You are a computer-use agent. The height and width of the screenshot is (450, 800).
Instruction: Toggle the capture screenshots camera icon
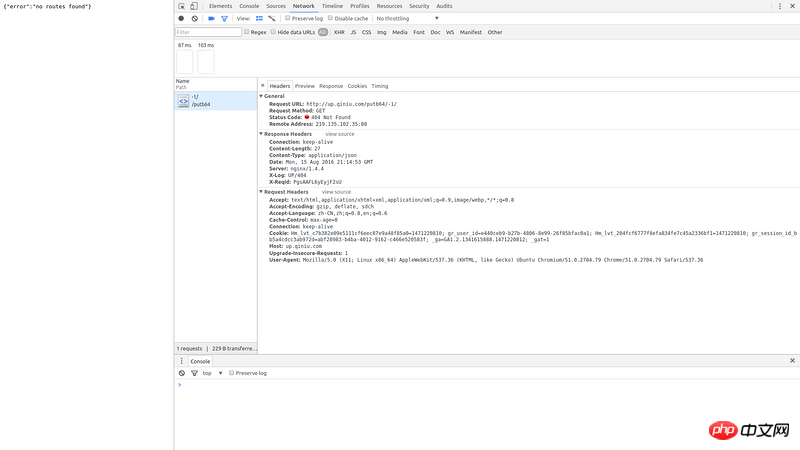tap(211, 18)
